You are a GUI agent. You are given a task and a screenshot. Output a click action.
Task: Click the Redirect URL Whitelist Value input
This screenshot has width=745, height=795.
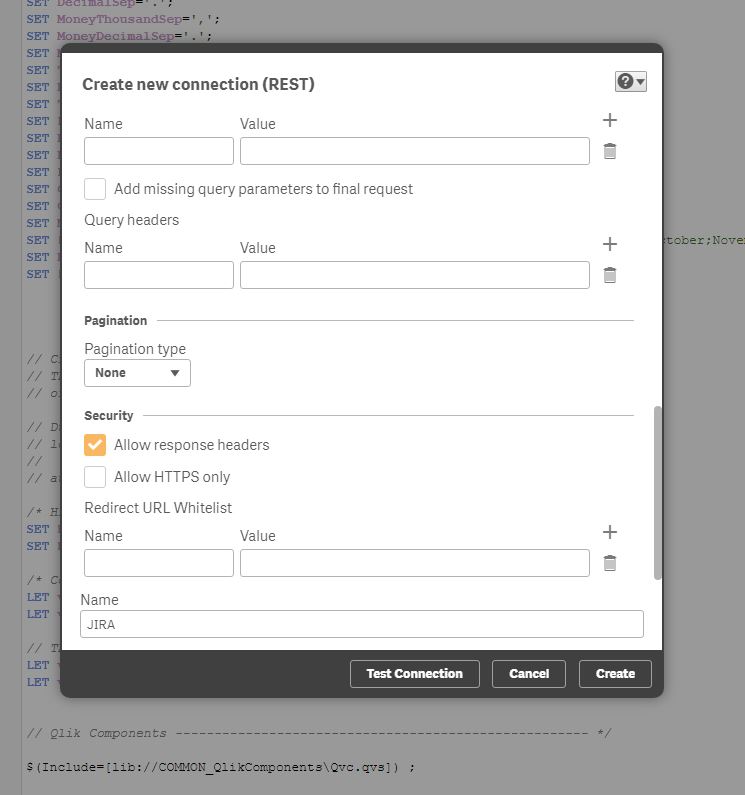point(414,563)
